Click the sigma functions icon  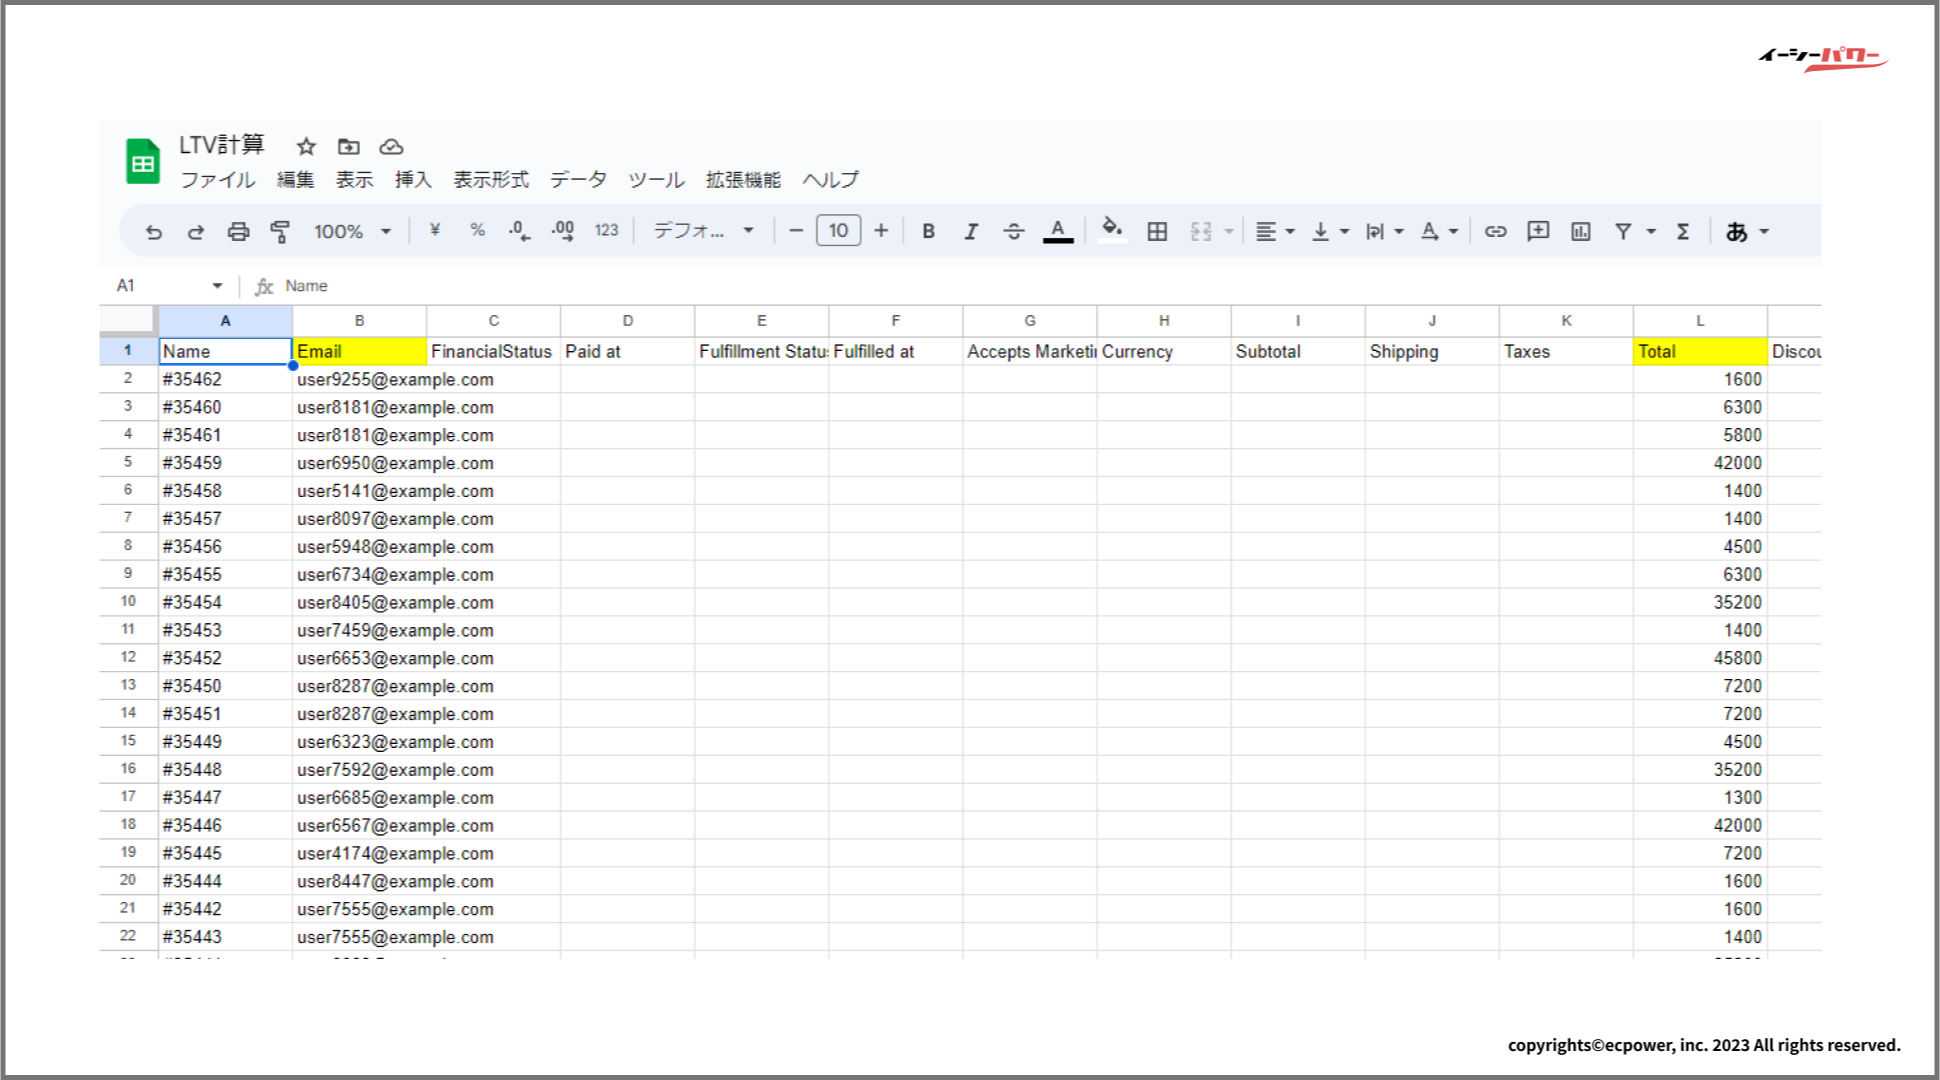1683,232
